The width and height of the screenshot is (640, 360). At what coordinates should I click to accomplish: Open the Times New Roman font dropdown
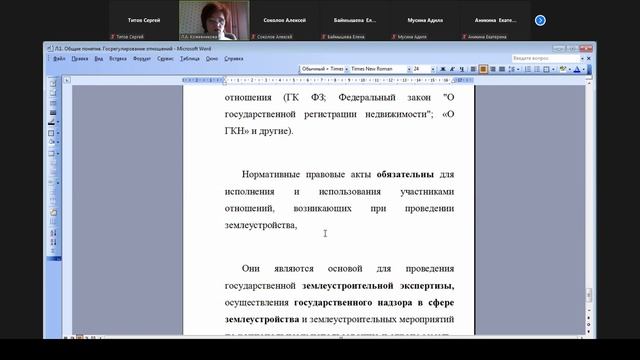[x=409, y=69]
